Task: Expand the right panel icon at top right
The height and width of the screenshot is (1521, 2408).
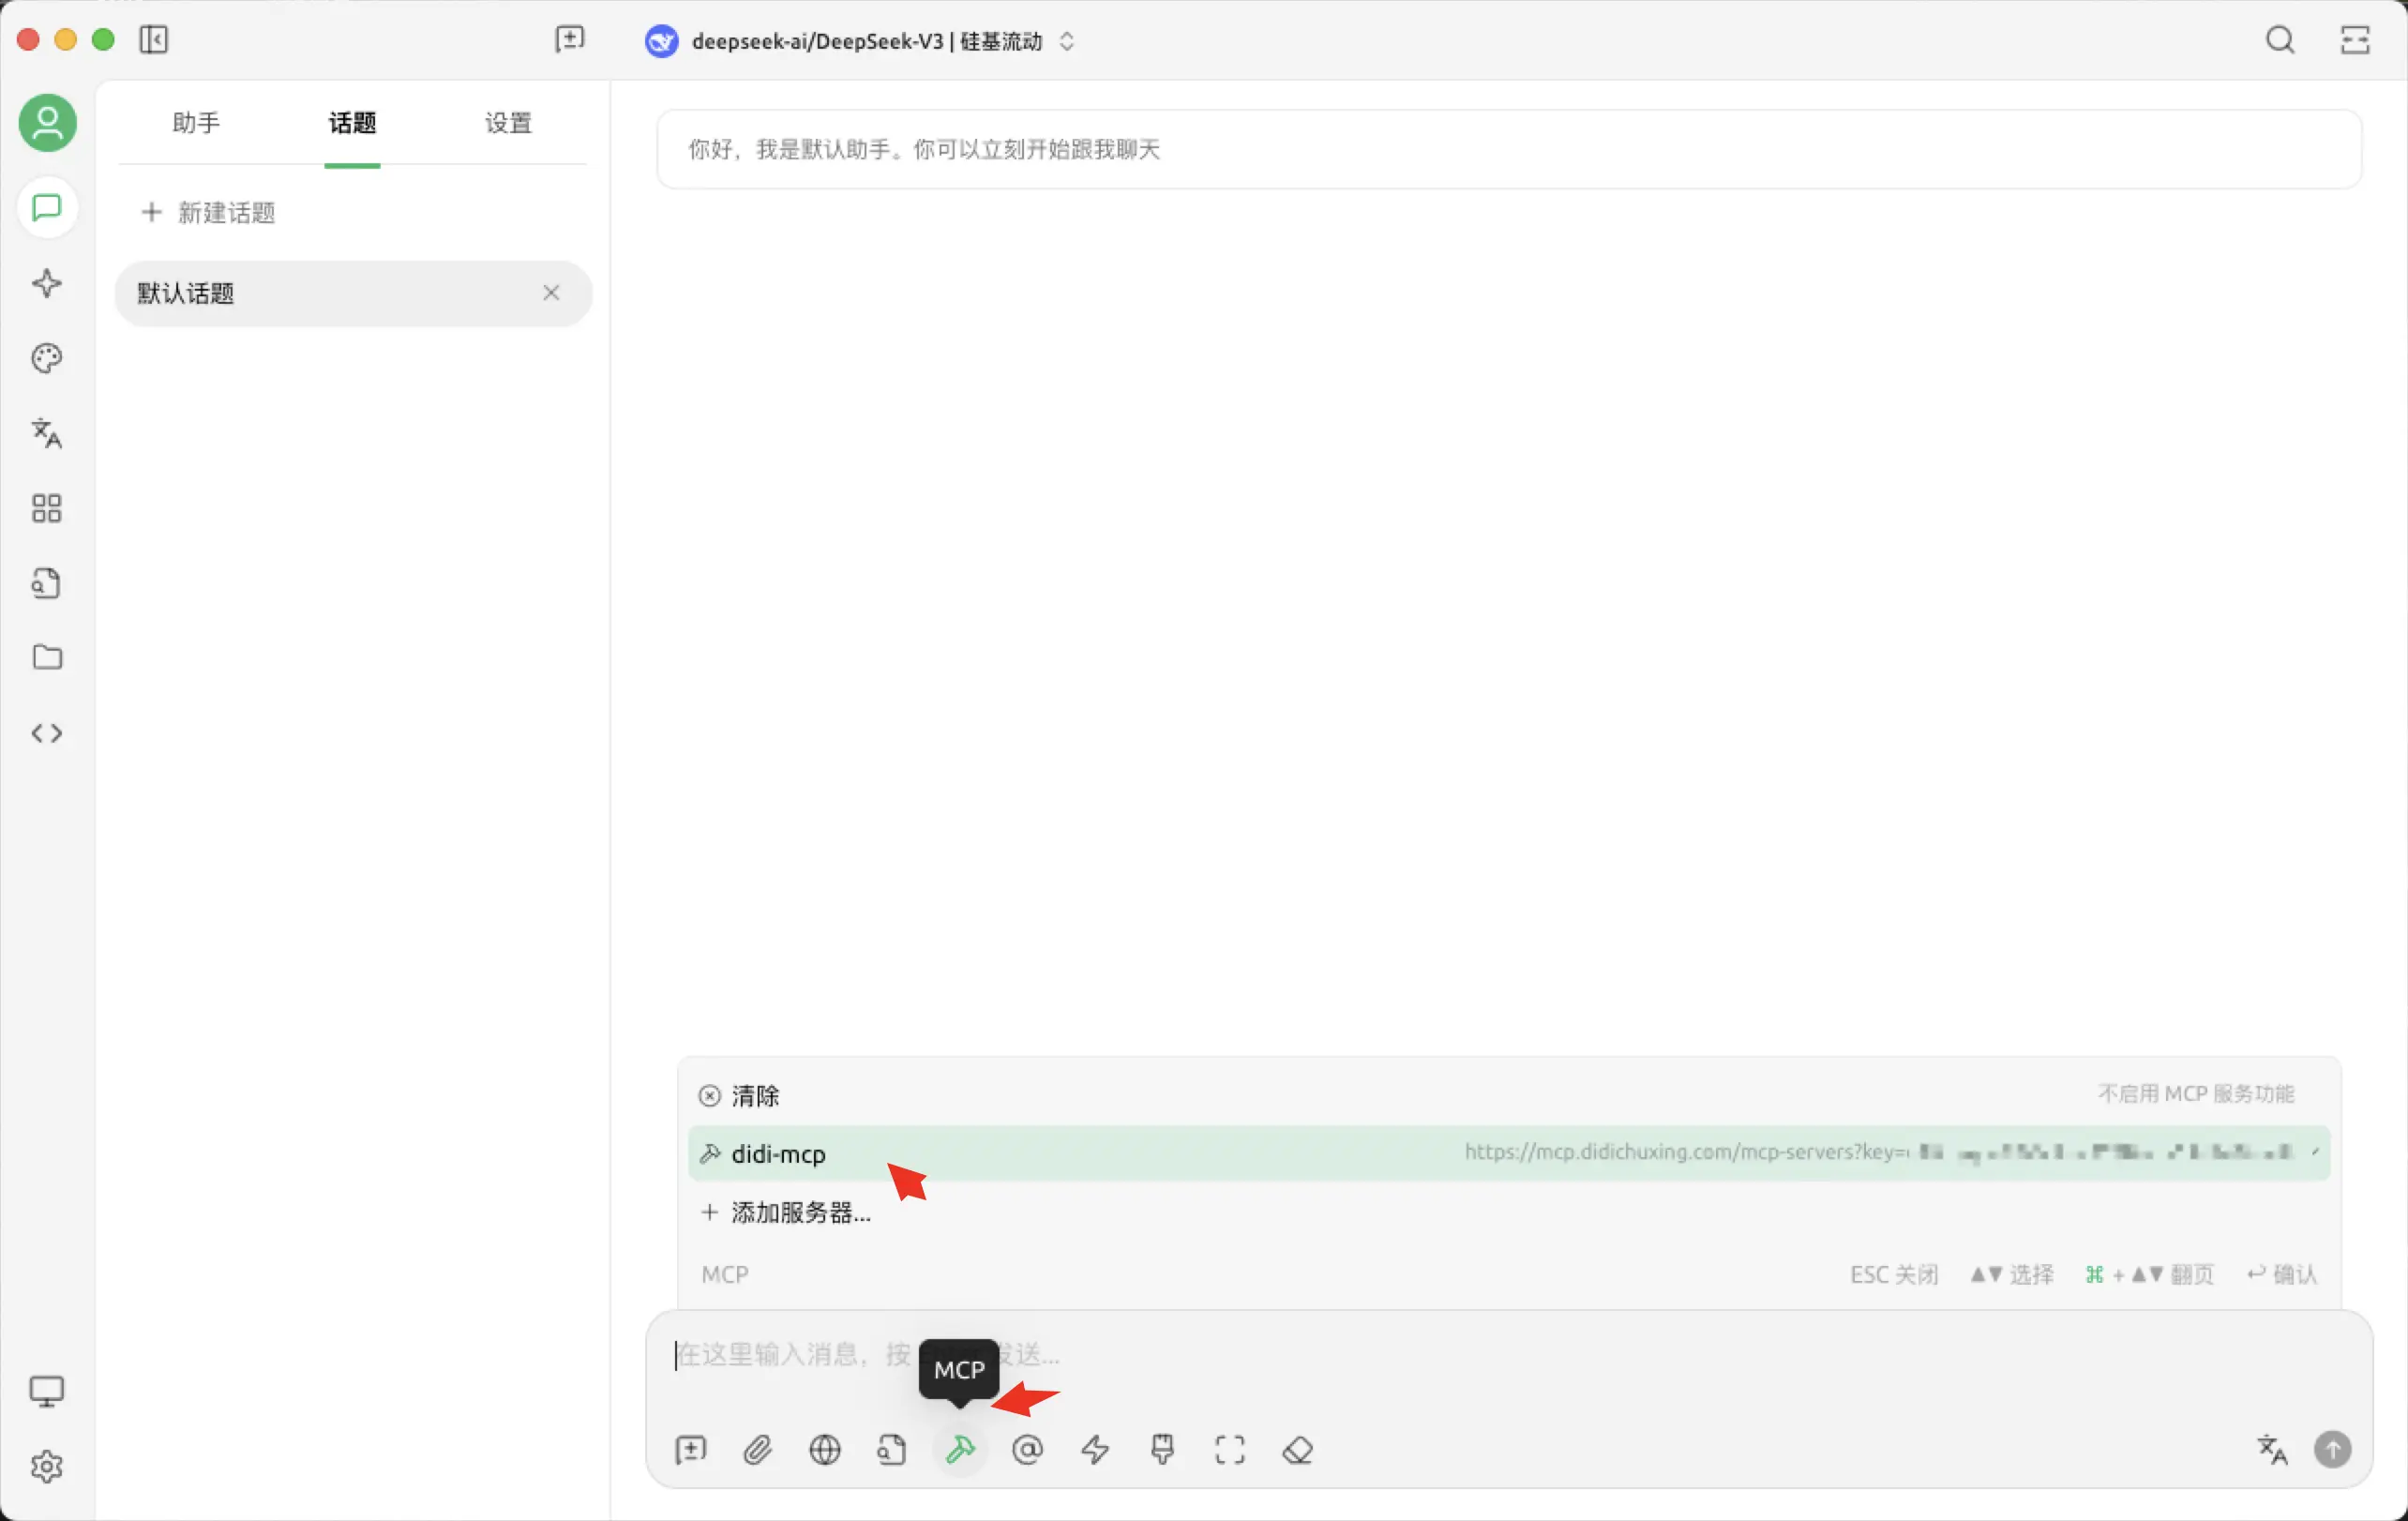Action: tap(2355, 40)
